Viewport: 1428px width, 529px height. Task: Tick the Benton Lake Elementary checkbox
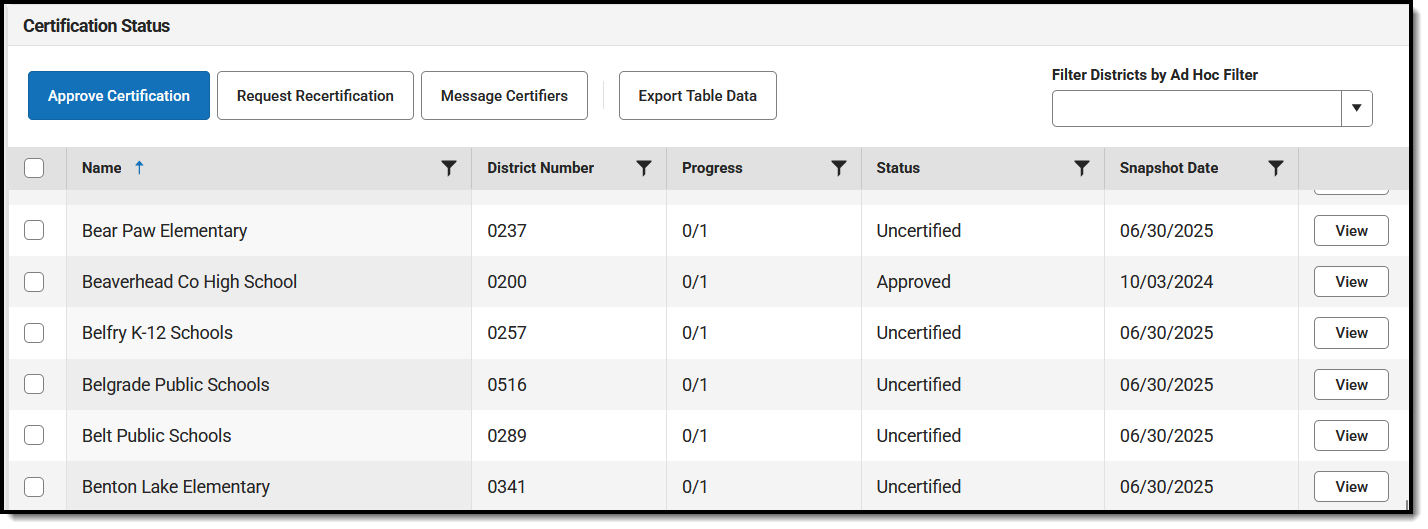(x=34, y=487)
